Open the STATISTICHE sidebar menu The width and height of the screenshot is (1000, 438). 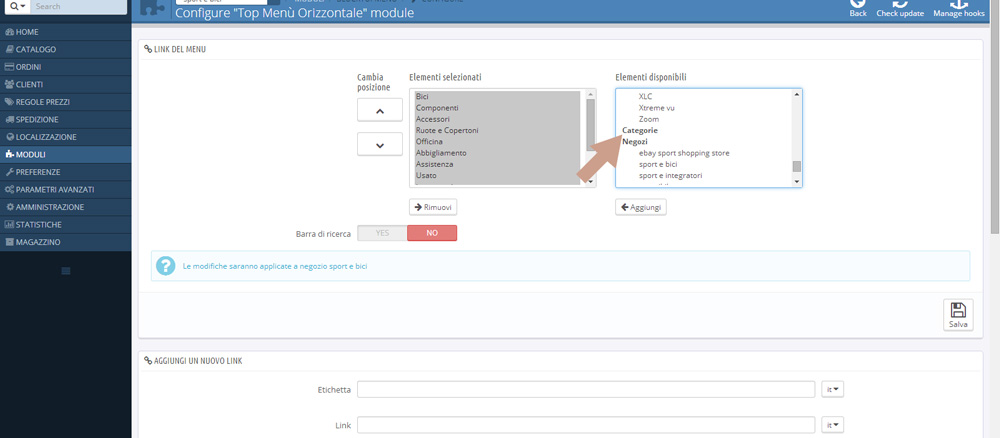(x=66, y=224)
